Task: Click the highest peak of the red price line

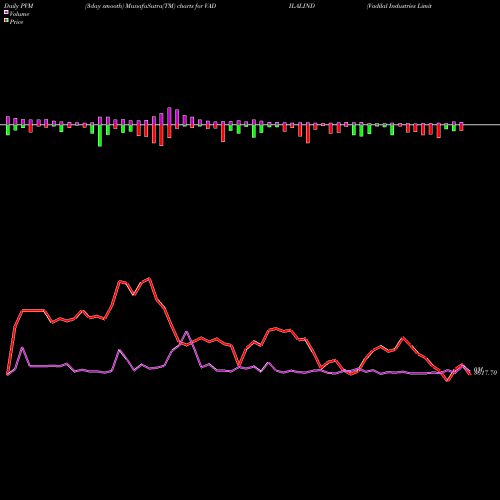Action: click(149, 278)
